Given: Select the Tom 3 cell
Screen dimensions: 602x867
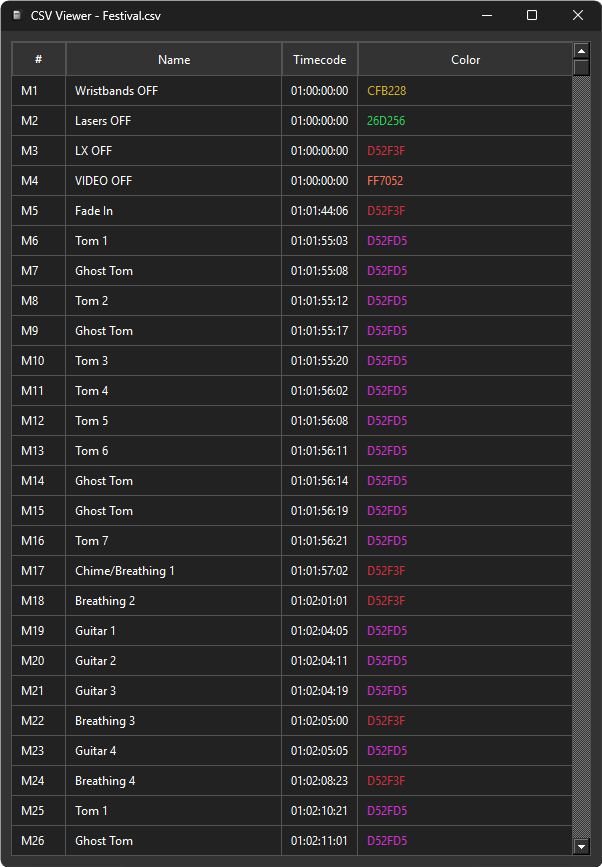Looking at the screenshot, I should tap(174, 361).
